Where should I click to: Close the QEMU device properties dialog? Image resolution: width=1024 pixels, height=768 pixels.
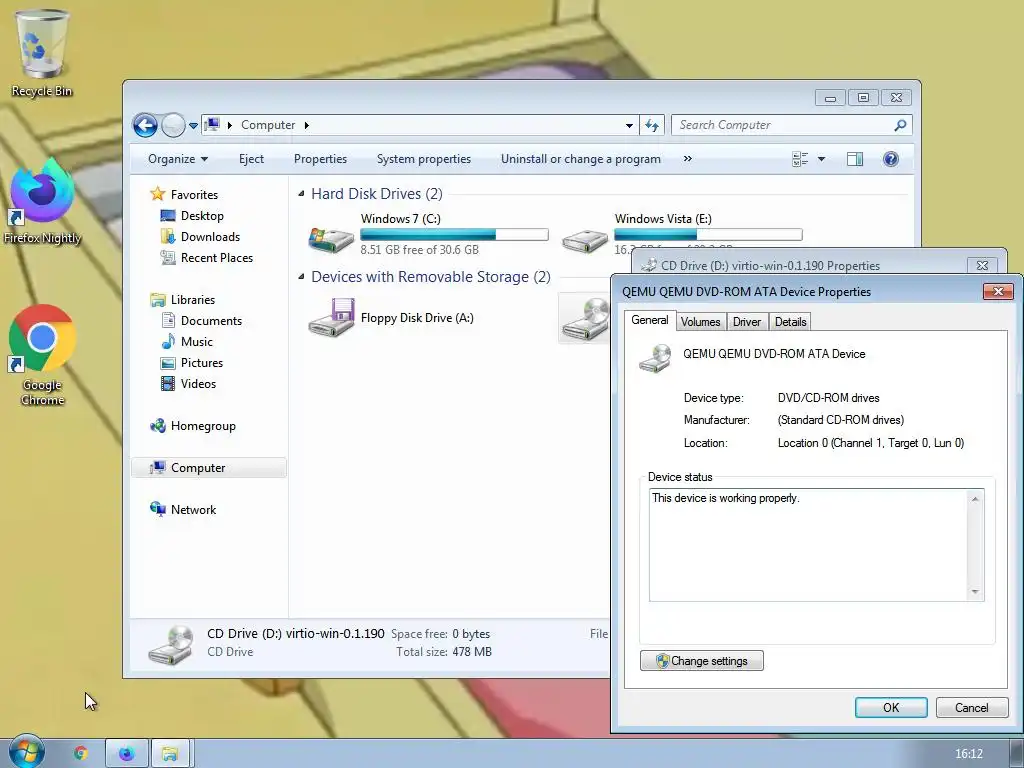coord(998,291)
